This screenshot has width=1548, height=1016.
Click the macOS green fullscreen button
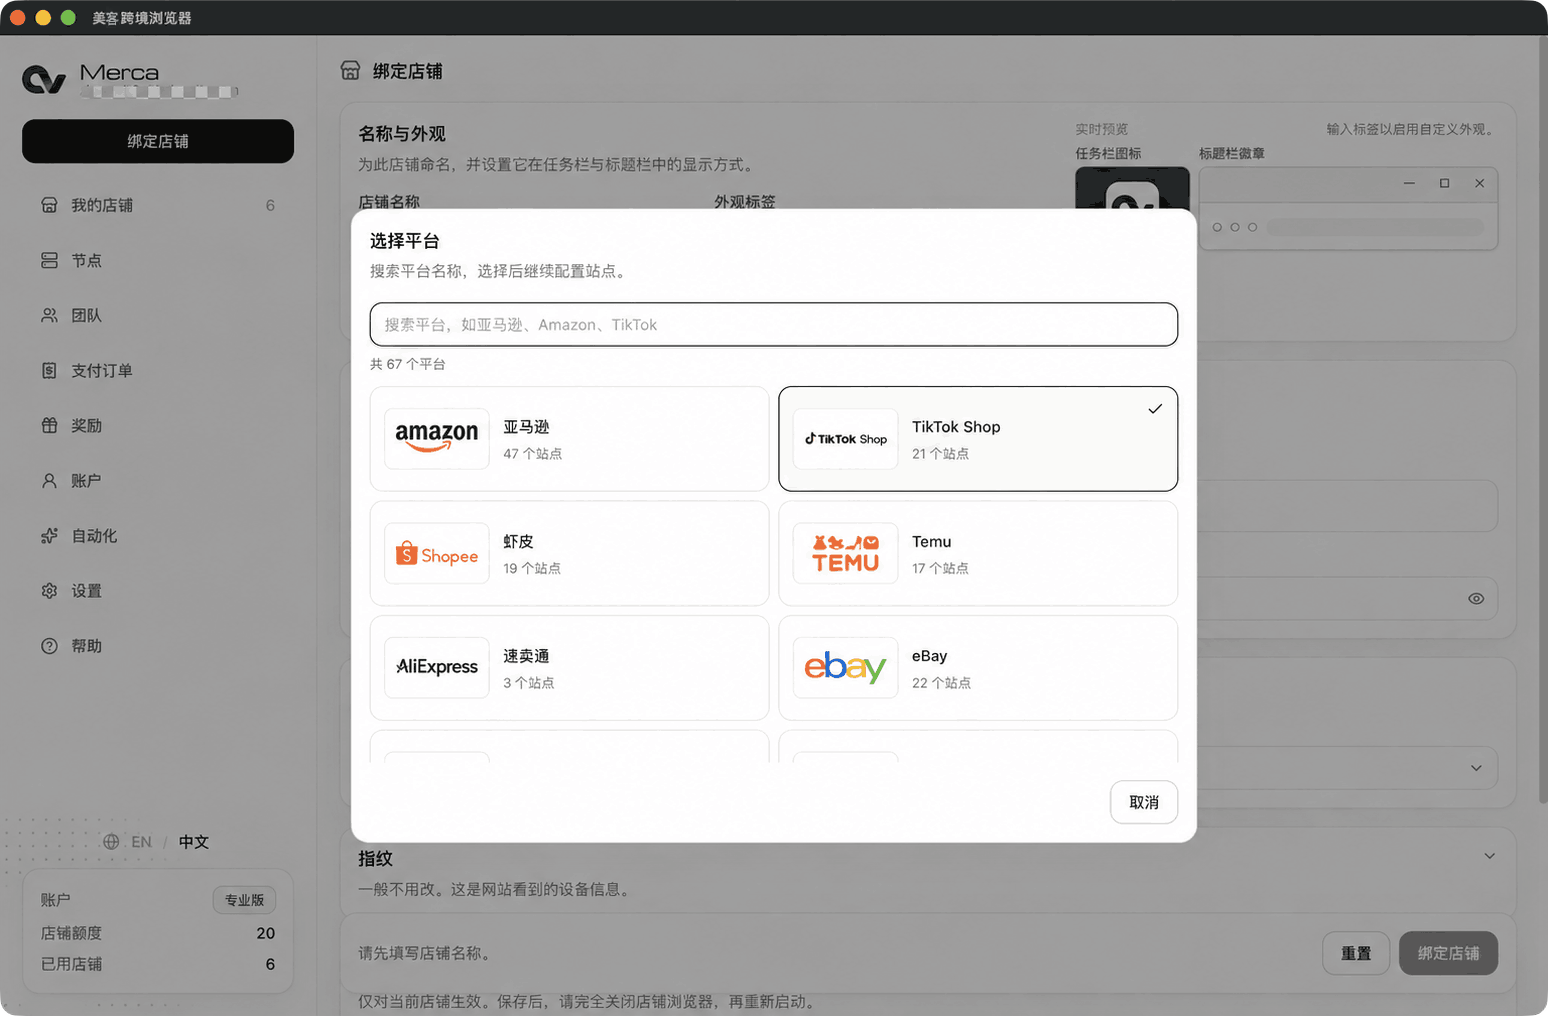click(x=68, y=18)
